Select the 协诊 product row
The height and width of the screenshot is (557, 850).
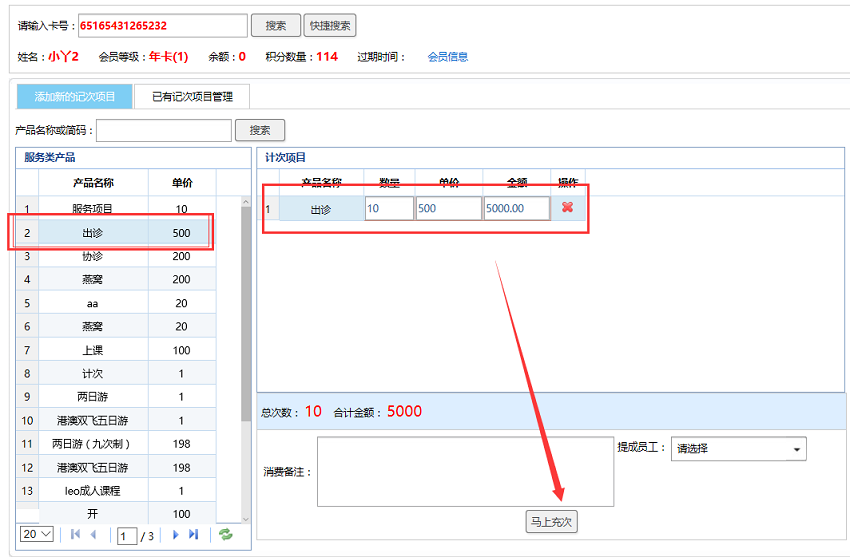point(93,256)
